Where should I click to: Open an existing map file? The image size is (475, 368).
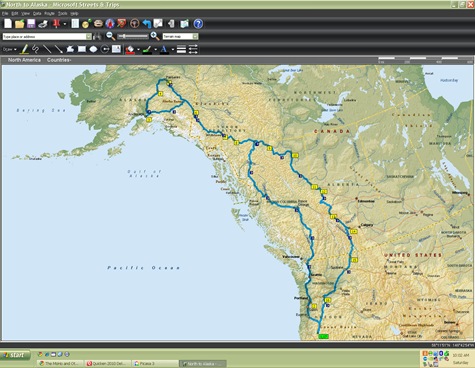[x=20, y=24]
